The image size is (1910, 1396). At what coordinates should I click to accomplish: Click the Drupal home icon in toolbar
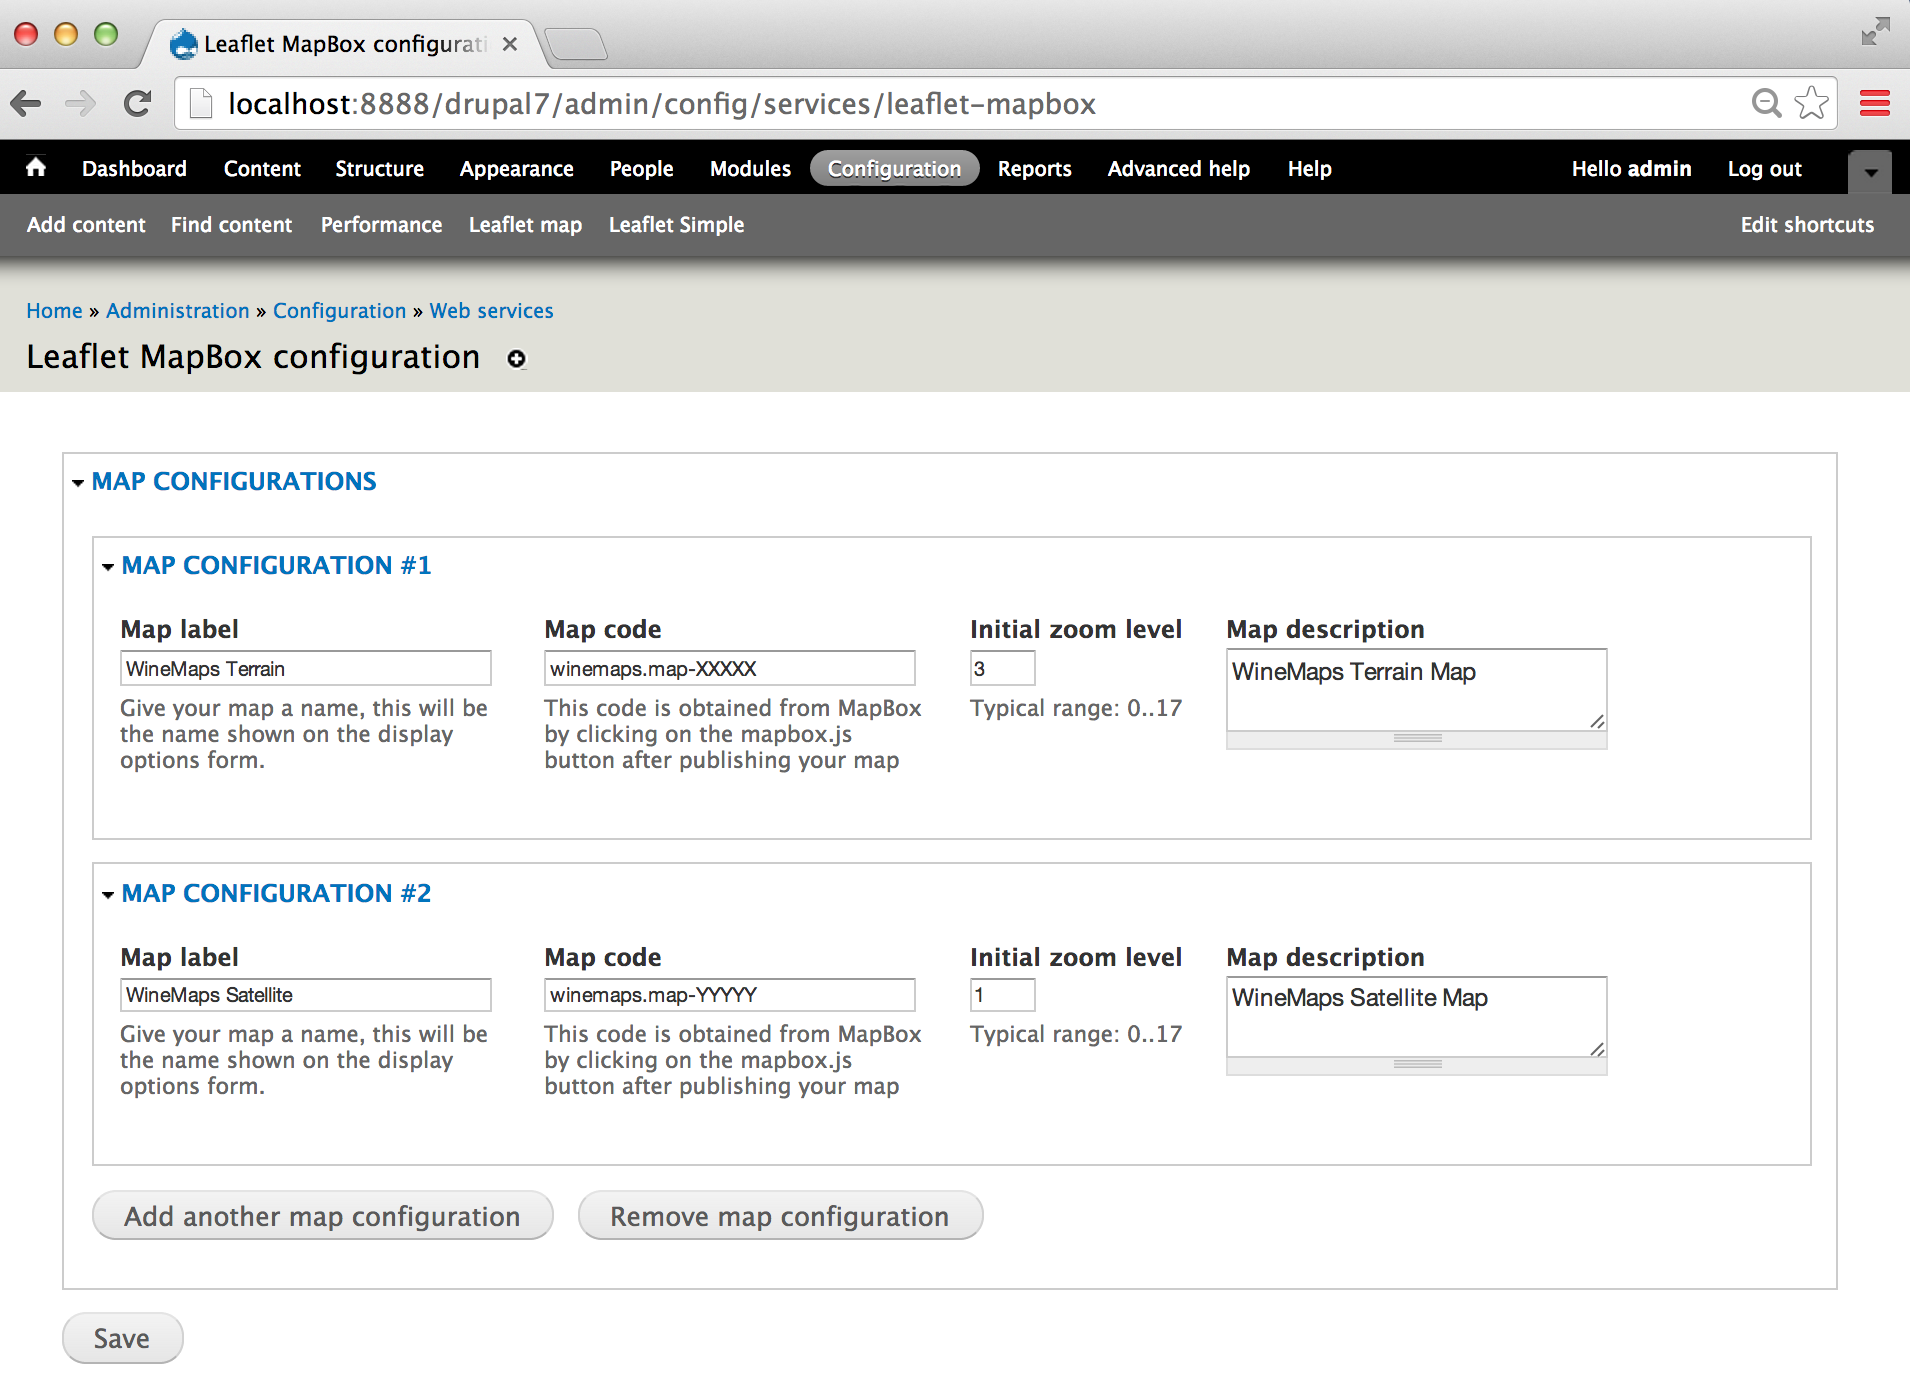pyautogui.click(x=36, y=168)
